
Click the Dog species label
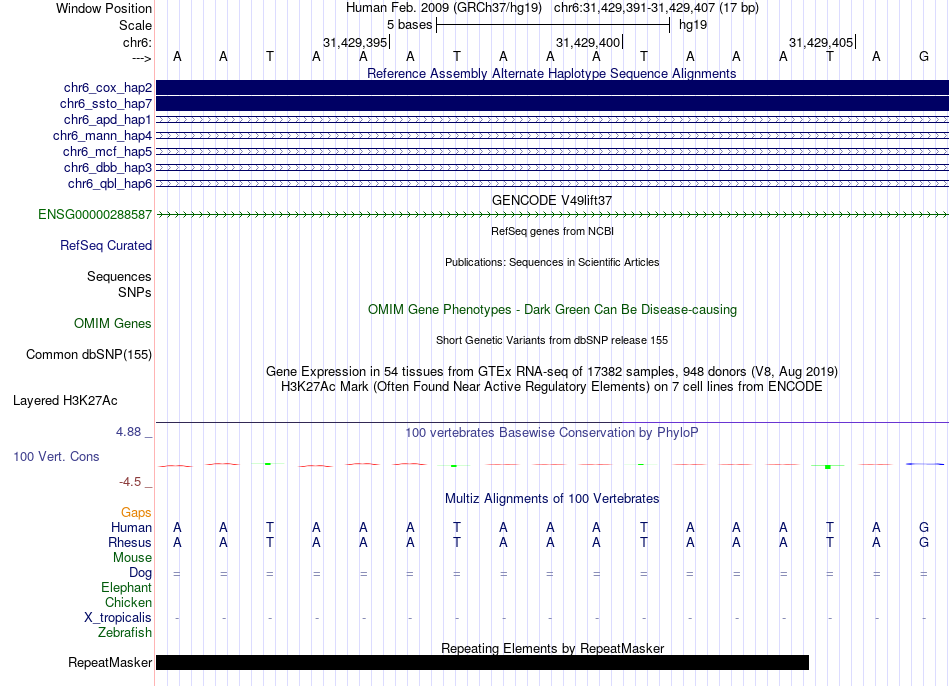pyautogui.click(x=141, y=573)
